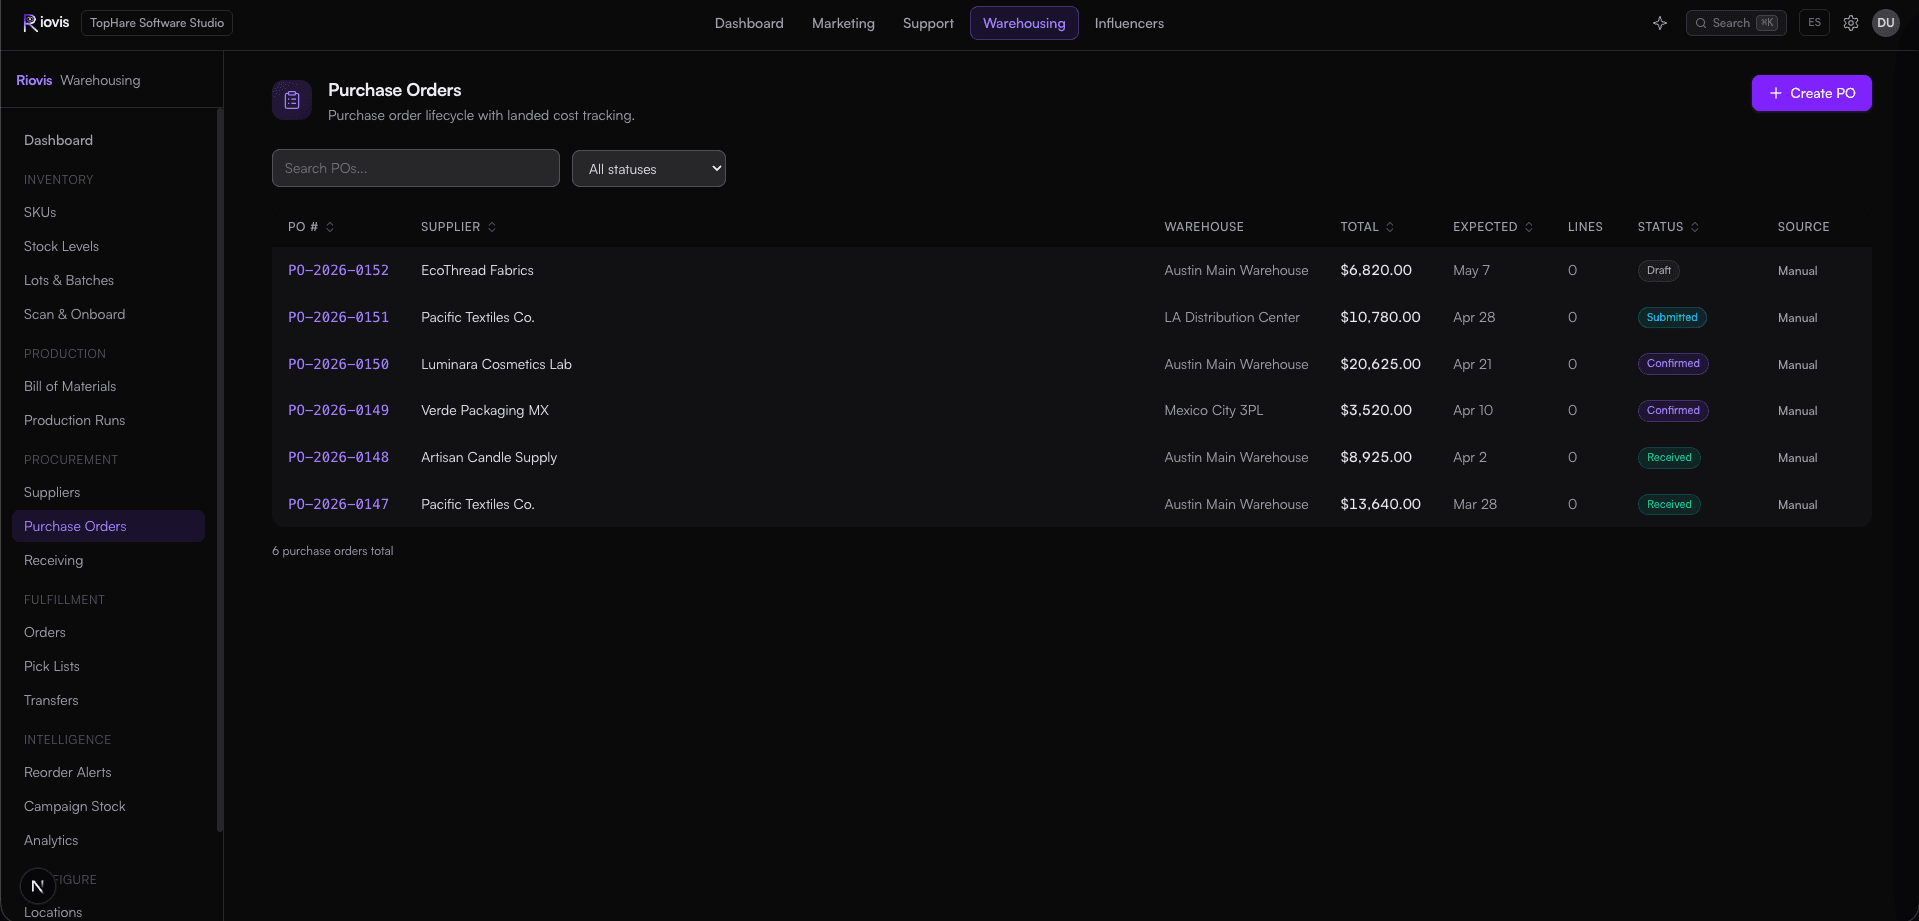Open the TopHare Software Studio workspace selector
This screenshot has width=1919, height=921.
click(157, 23)
